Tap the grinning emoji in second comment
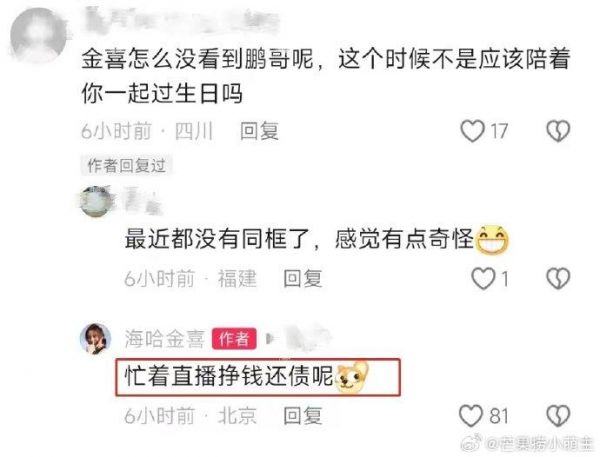 point(492,240)
